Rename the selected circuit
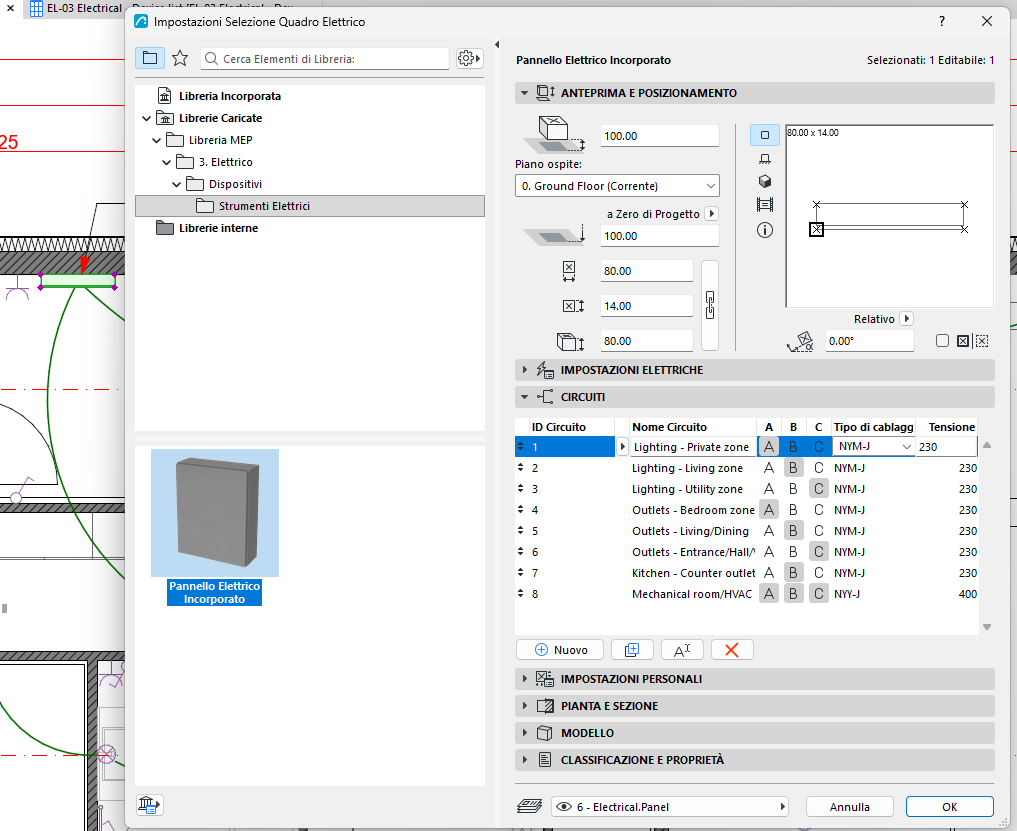 682,649
